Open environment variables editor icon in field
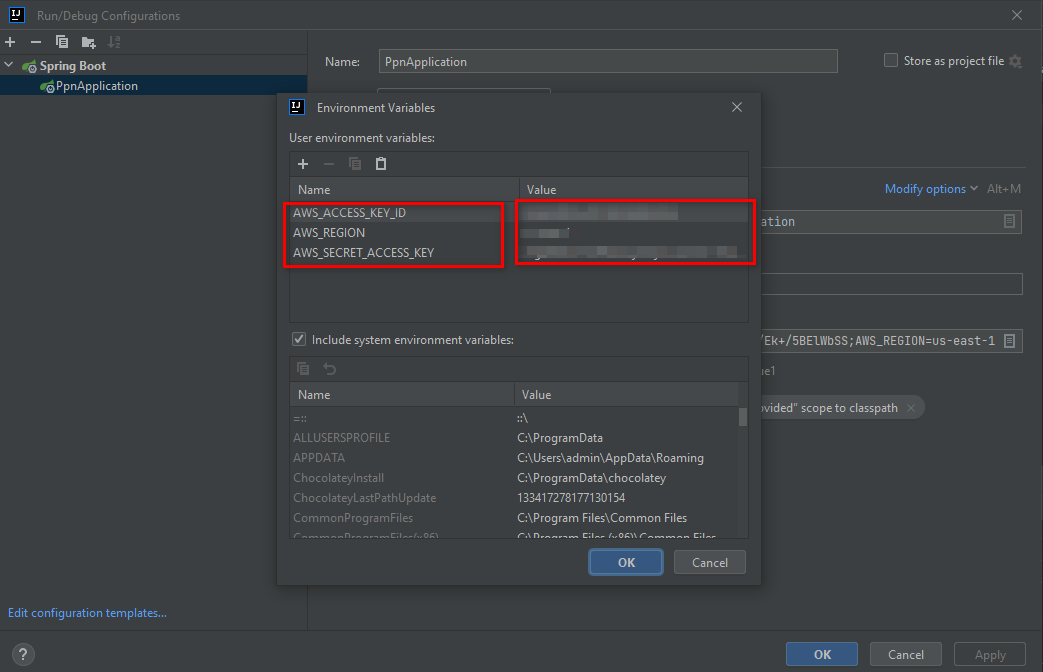The width and height of the screenshot is (1043, 672). point(1009,341)
